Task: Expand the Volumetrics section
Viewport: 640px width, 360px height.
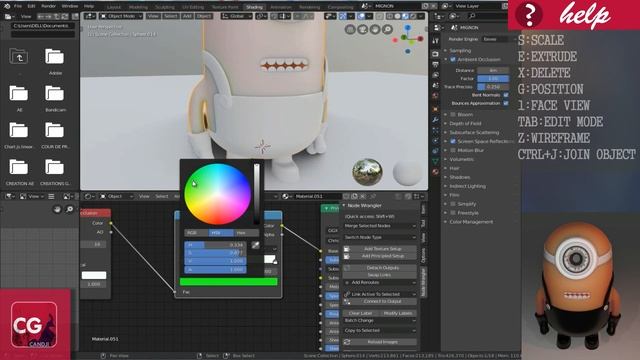Action: [461, 159]
